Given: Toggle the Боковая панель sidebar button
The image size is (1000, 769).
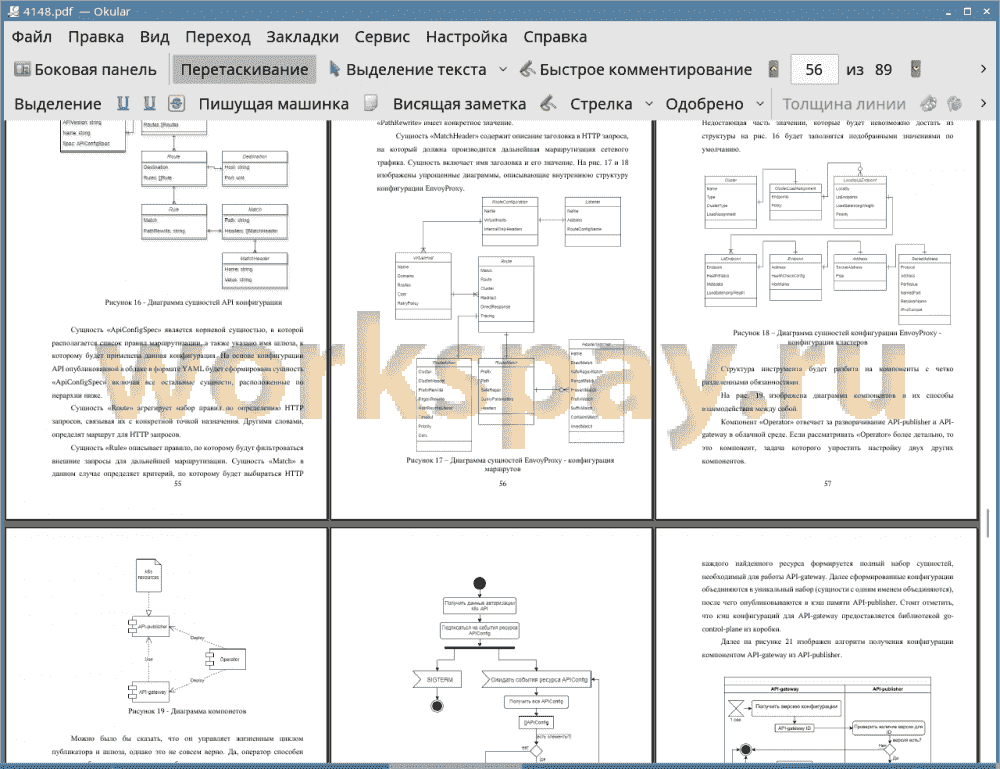Looking at the screenshot, I should pos(85,70).
